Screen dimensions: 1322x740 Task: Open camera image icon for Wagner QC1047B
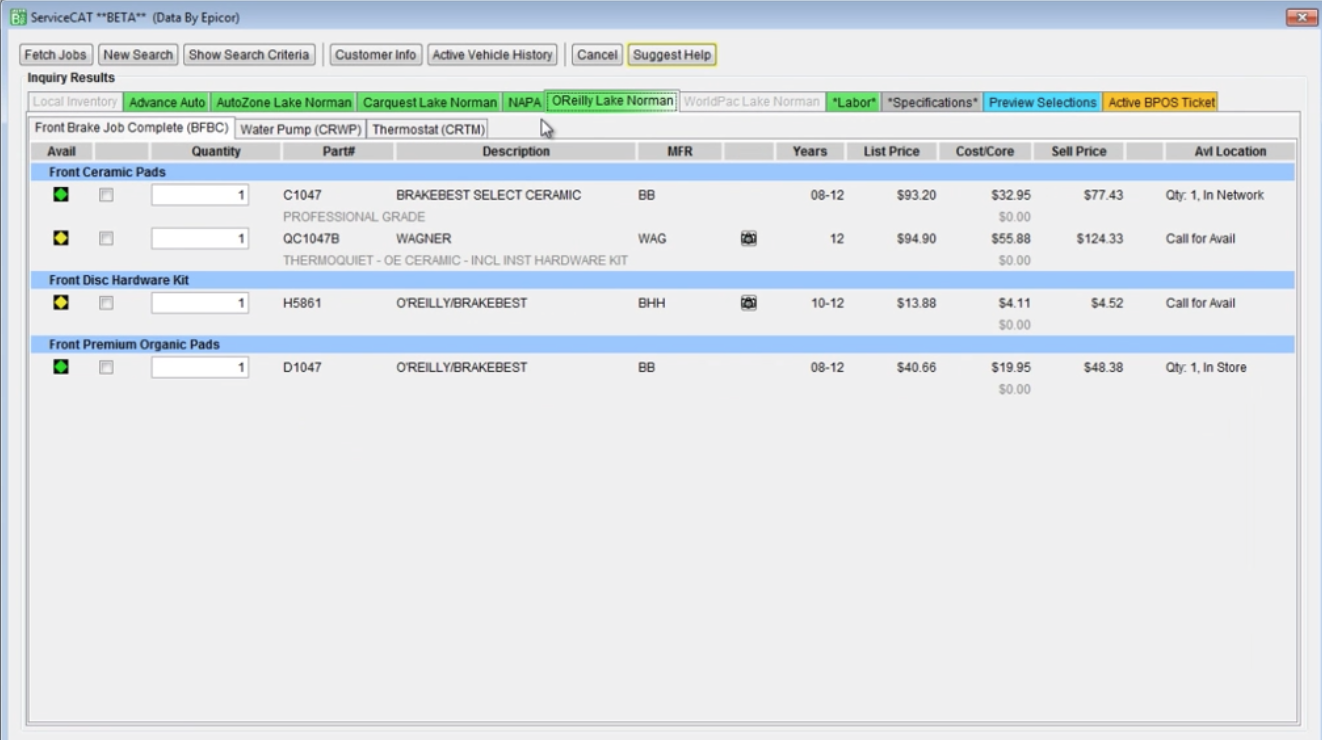(748, 239)
